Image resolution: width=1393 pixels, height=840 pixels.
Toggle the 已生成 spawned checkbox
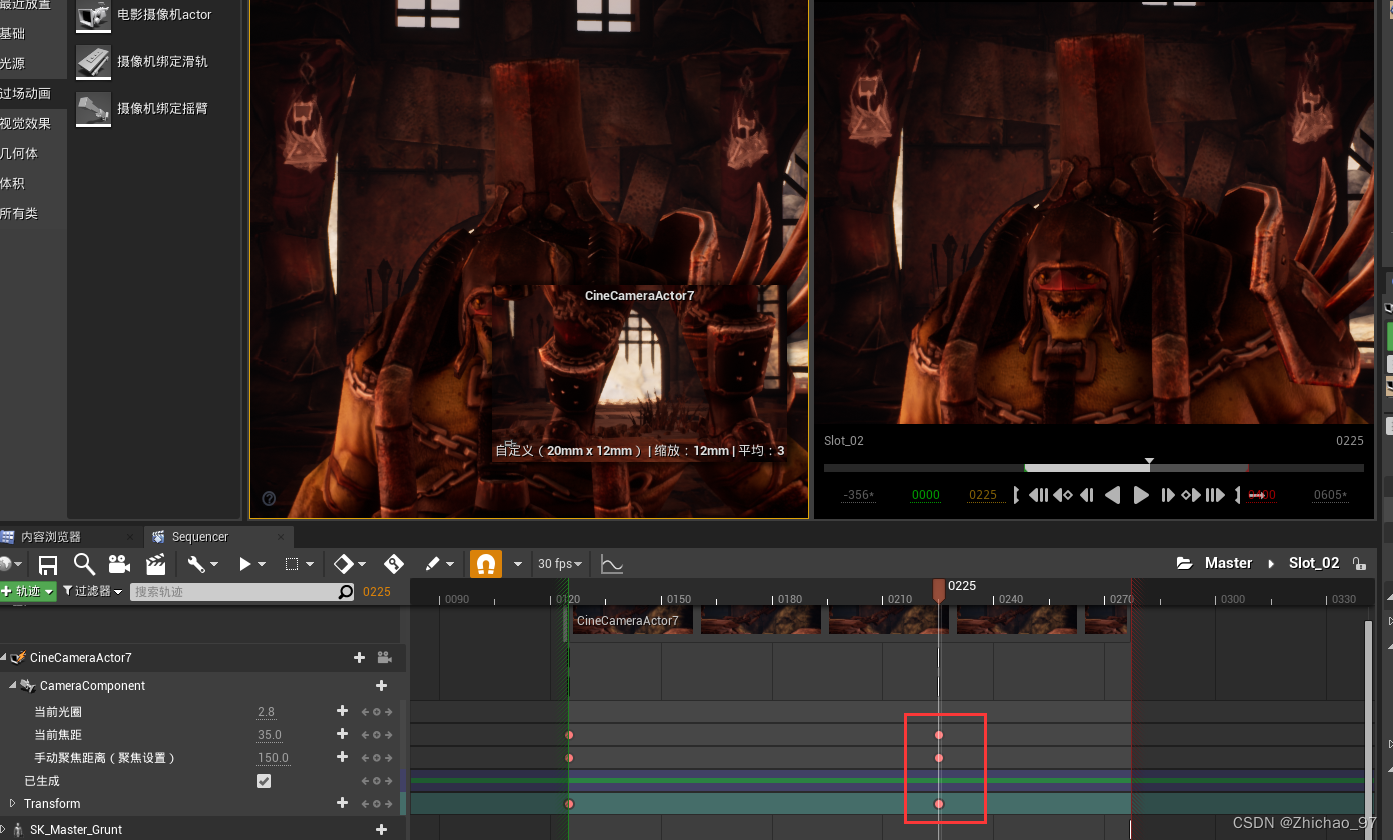(264, 781)
